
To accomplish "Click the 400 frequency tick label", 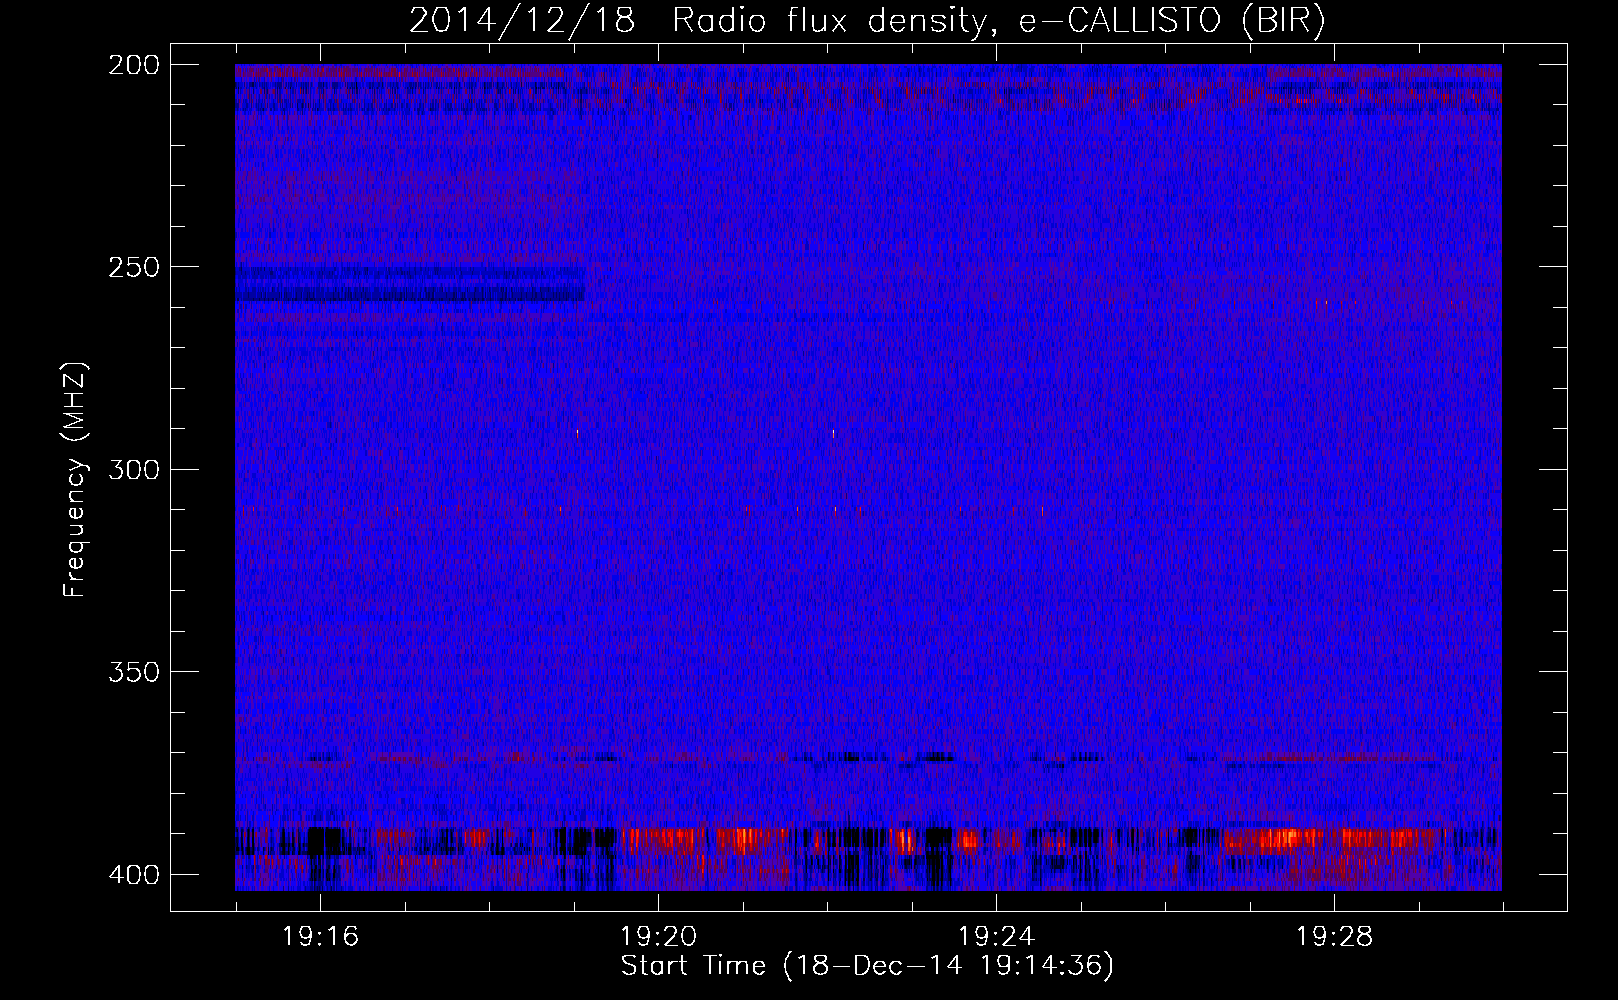I will 133,875.
